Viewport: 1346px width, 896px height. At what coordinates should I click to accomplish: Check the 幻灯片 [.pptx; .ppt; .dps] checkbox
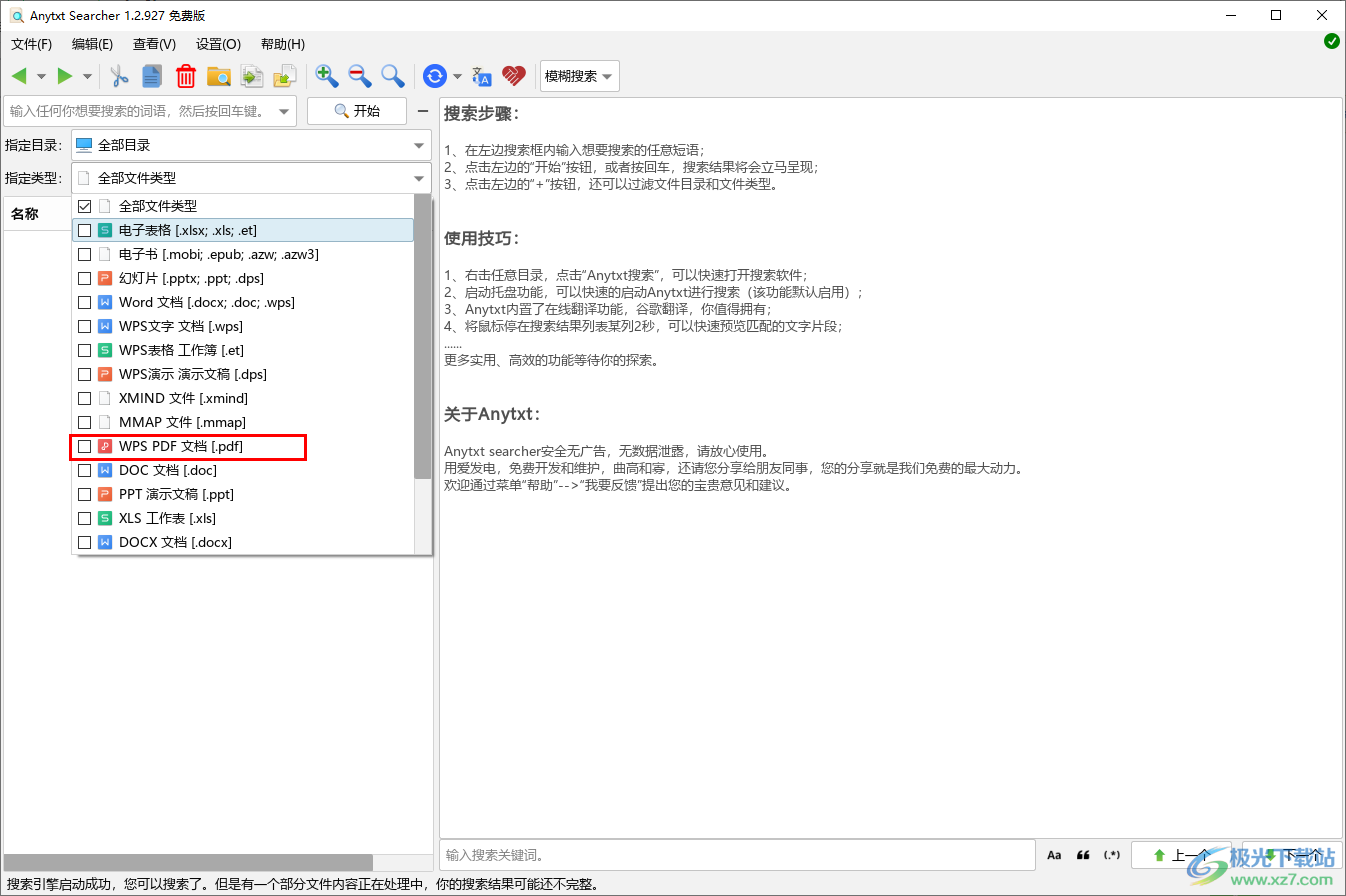point(85,278)
